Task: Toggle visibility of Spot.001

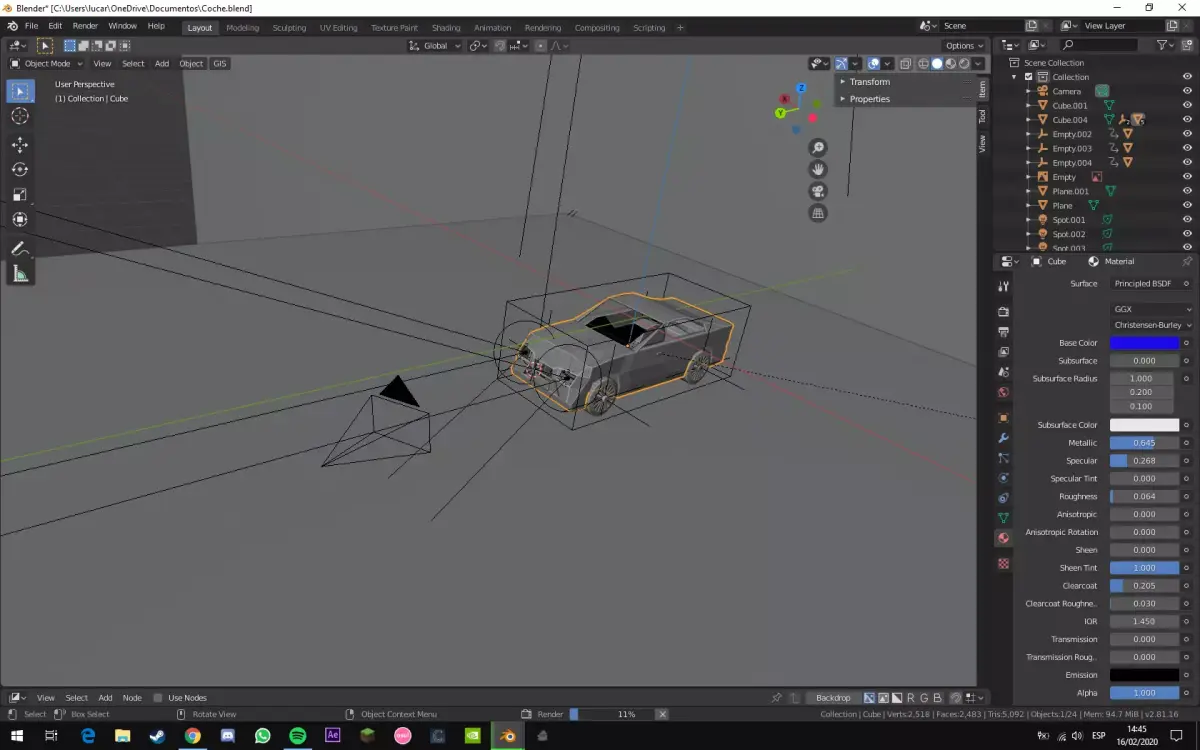Action: point(1187,219)
